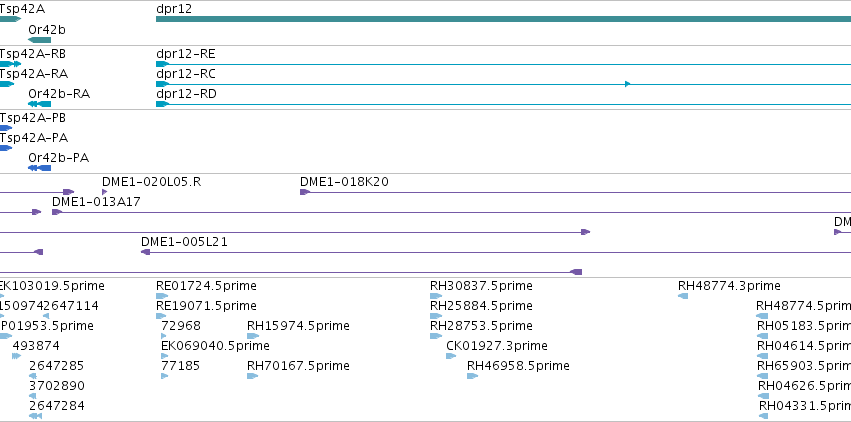Select the RH15974.5prime EST label
Image resolution: width=851 pixels, height=422 pixels.
click(298, 325)
